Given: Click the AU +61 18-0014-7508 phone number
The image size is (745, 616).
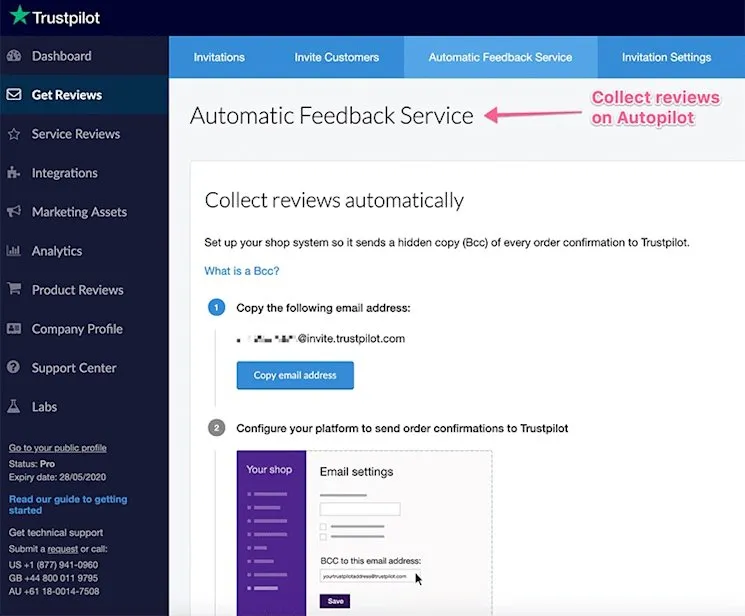Looking at the screenshot, I should (54, 591).
